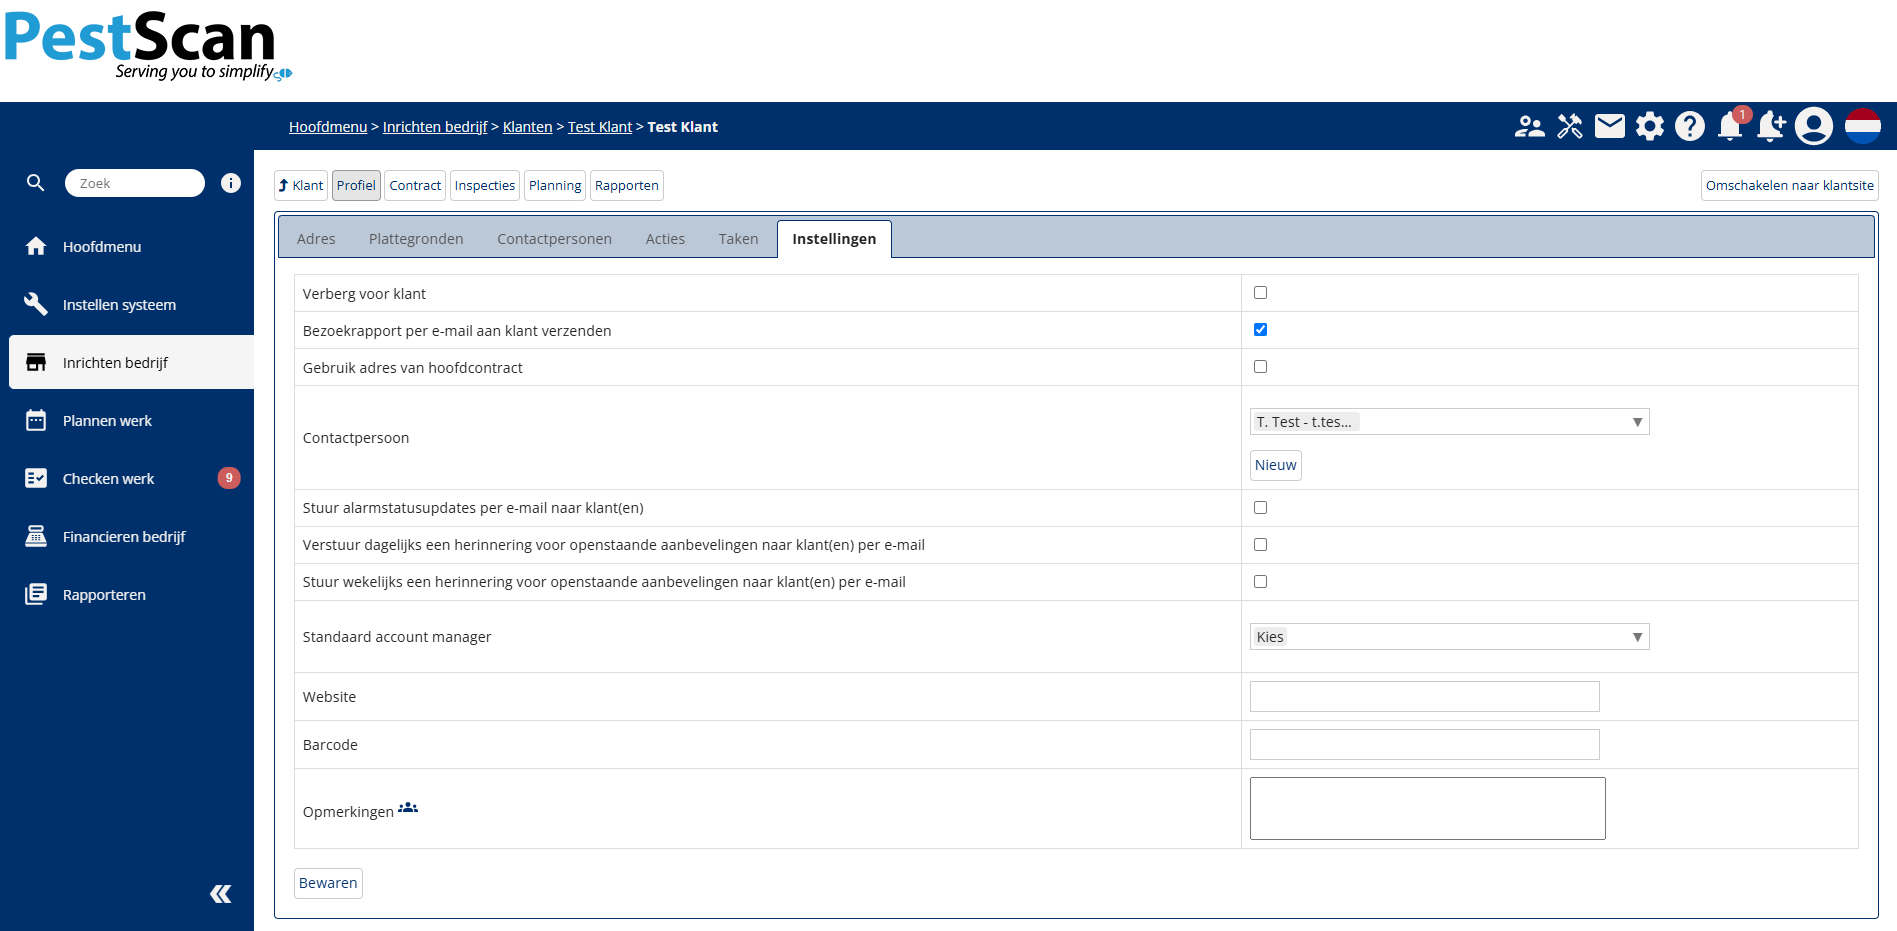This screenshot has height=931, width=1897.
Task: Click the Barcode input field
Action: pyautogui.click(x=1425, y=745)
